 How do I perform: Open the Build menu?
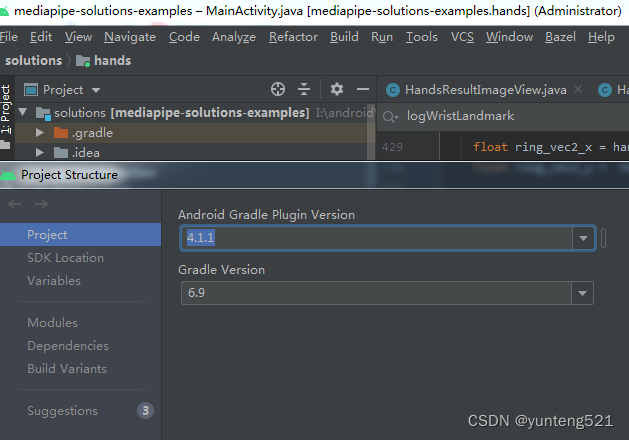[344, 37]
